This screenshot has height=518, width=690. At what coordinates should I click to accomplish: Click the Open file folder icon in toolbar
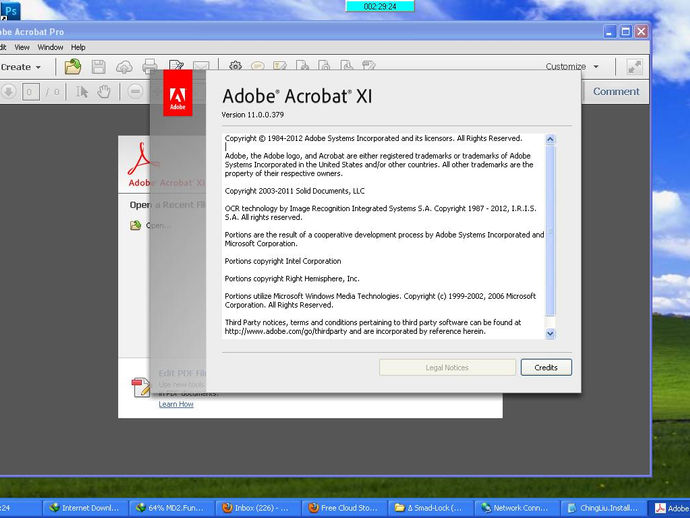[73, 67]
